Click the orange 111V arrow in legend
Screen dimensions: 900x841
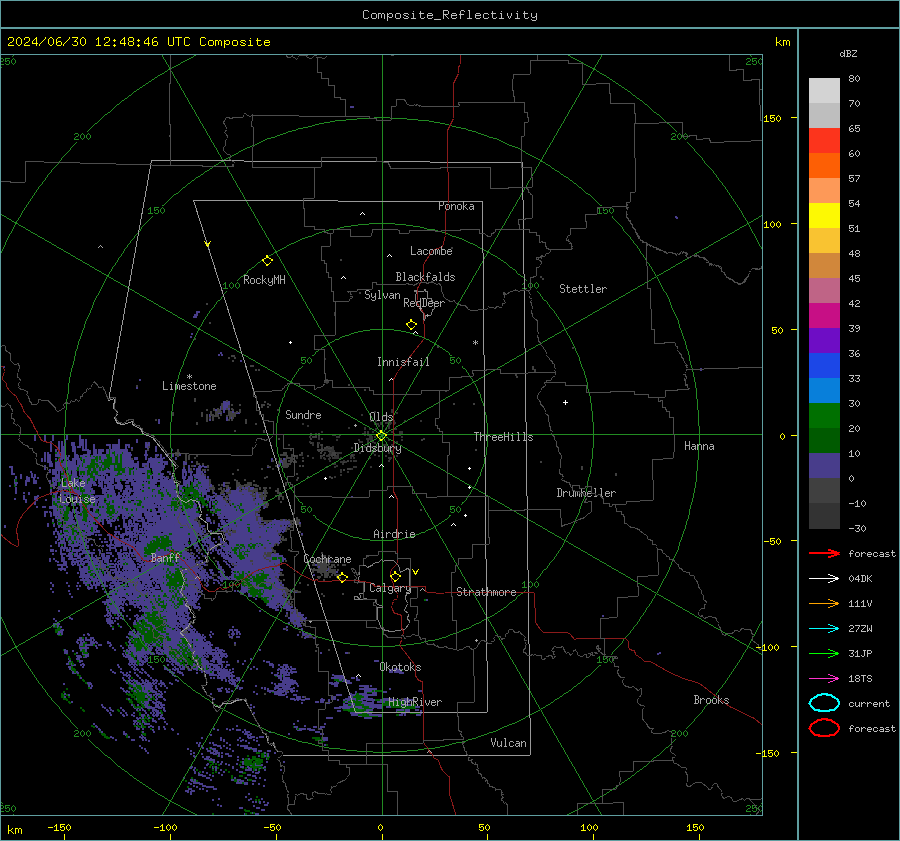click(824, 603)
